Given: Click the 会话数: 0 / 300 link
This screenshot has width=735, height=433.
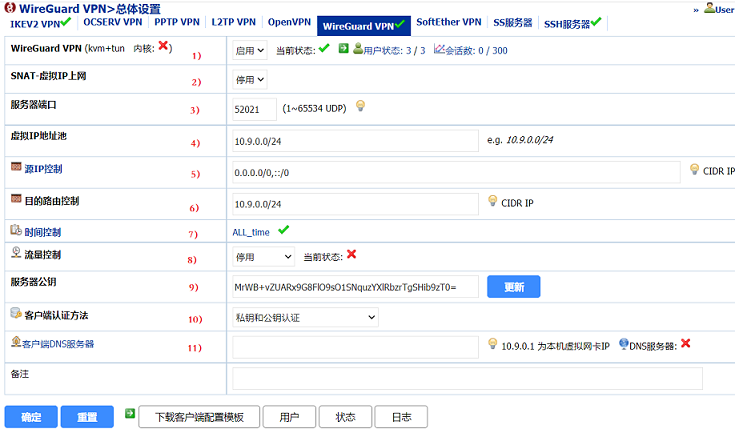Looking at the screenshot, I should point(476,51).
